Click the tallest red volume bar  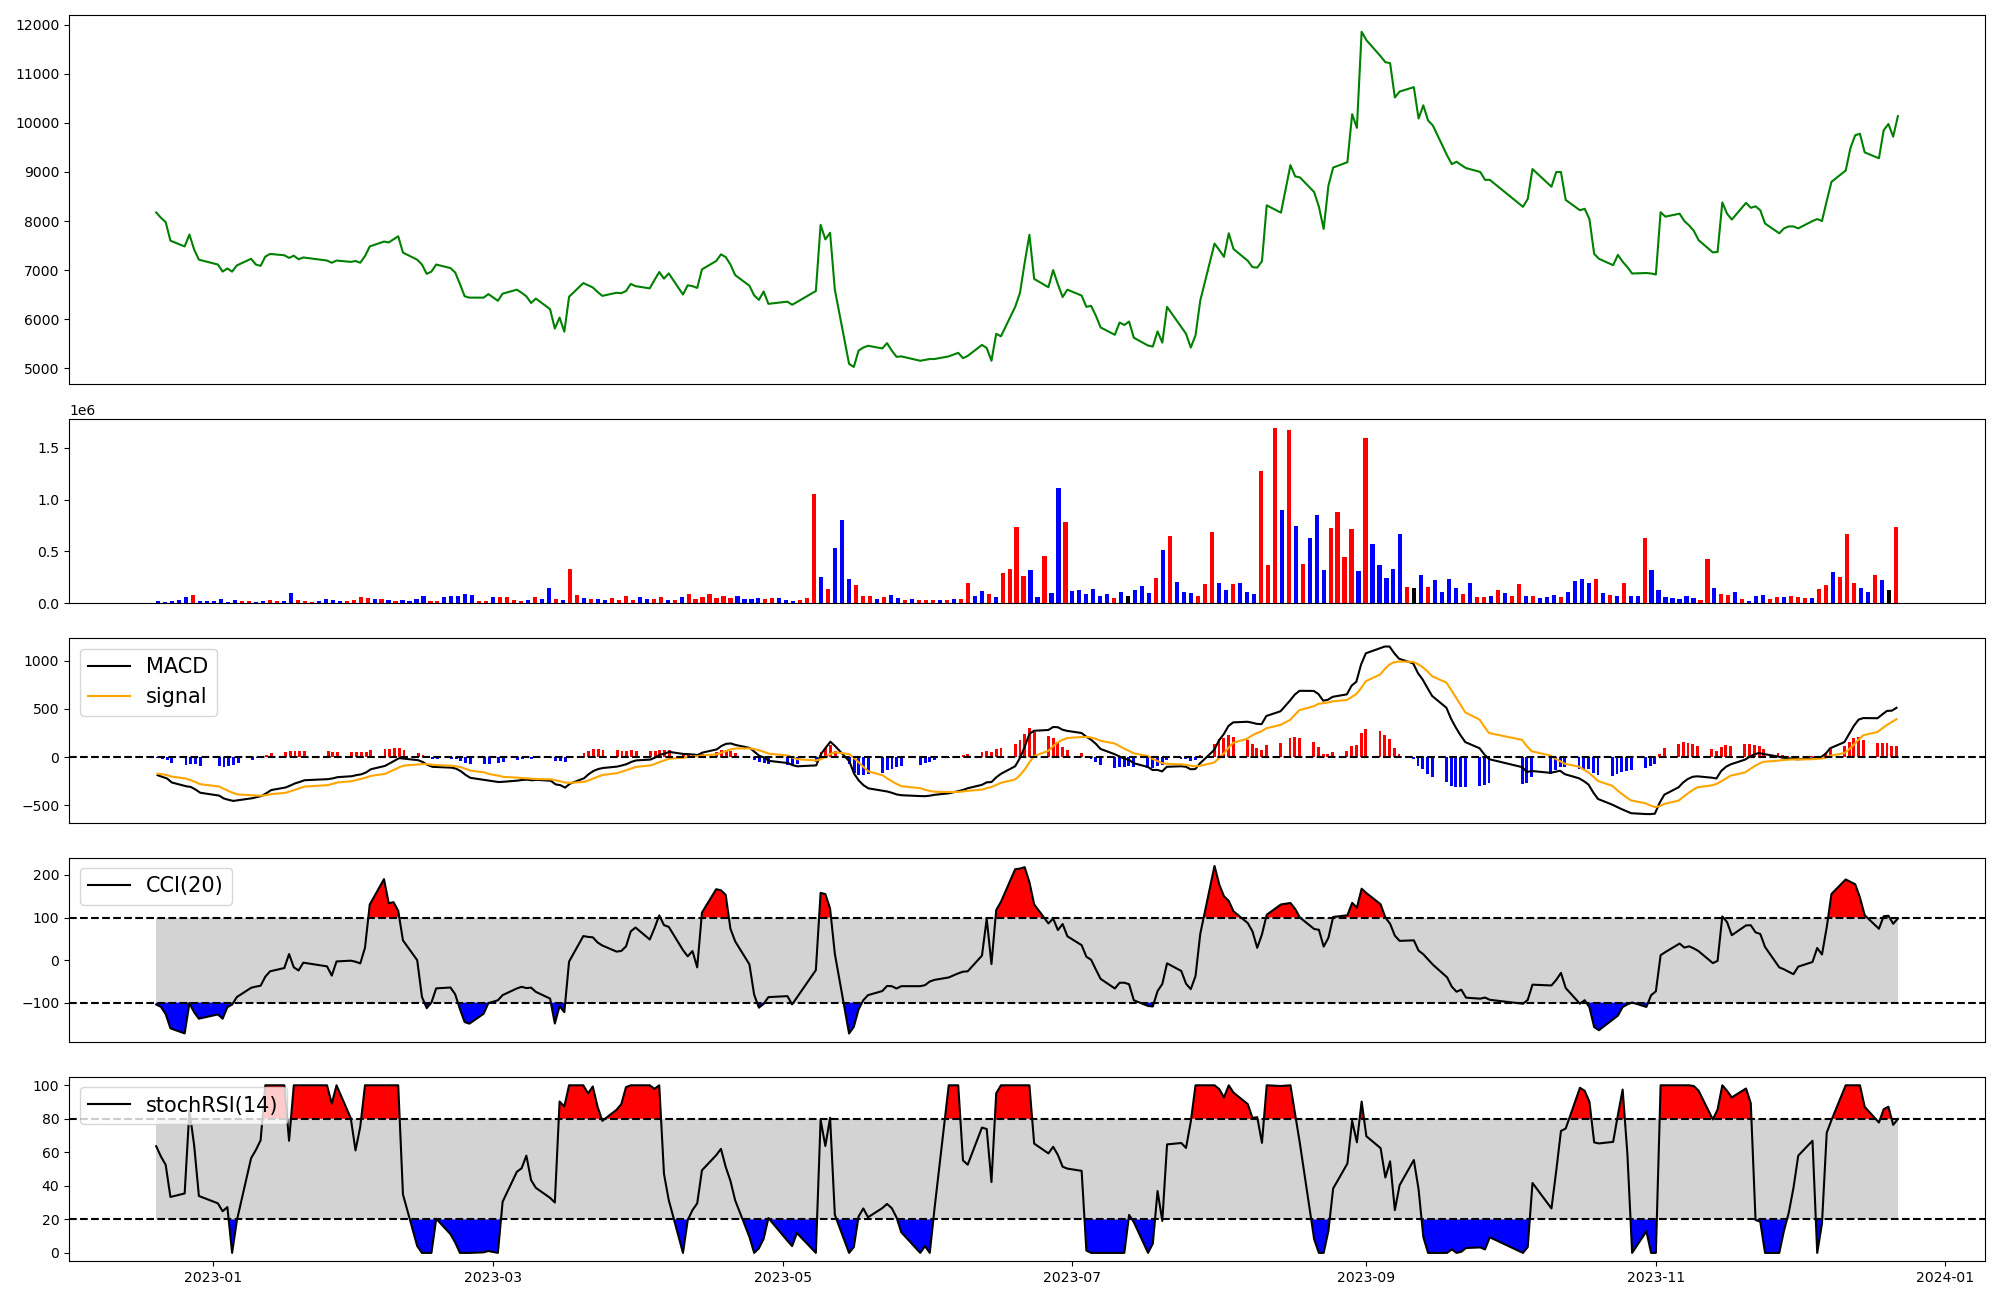pos(1275,515)
